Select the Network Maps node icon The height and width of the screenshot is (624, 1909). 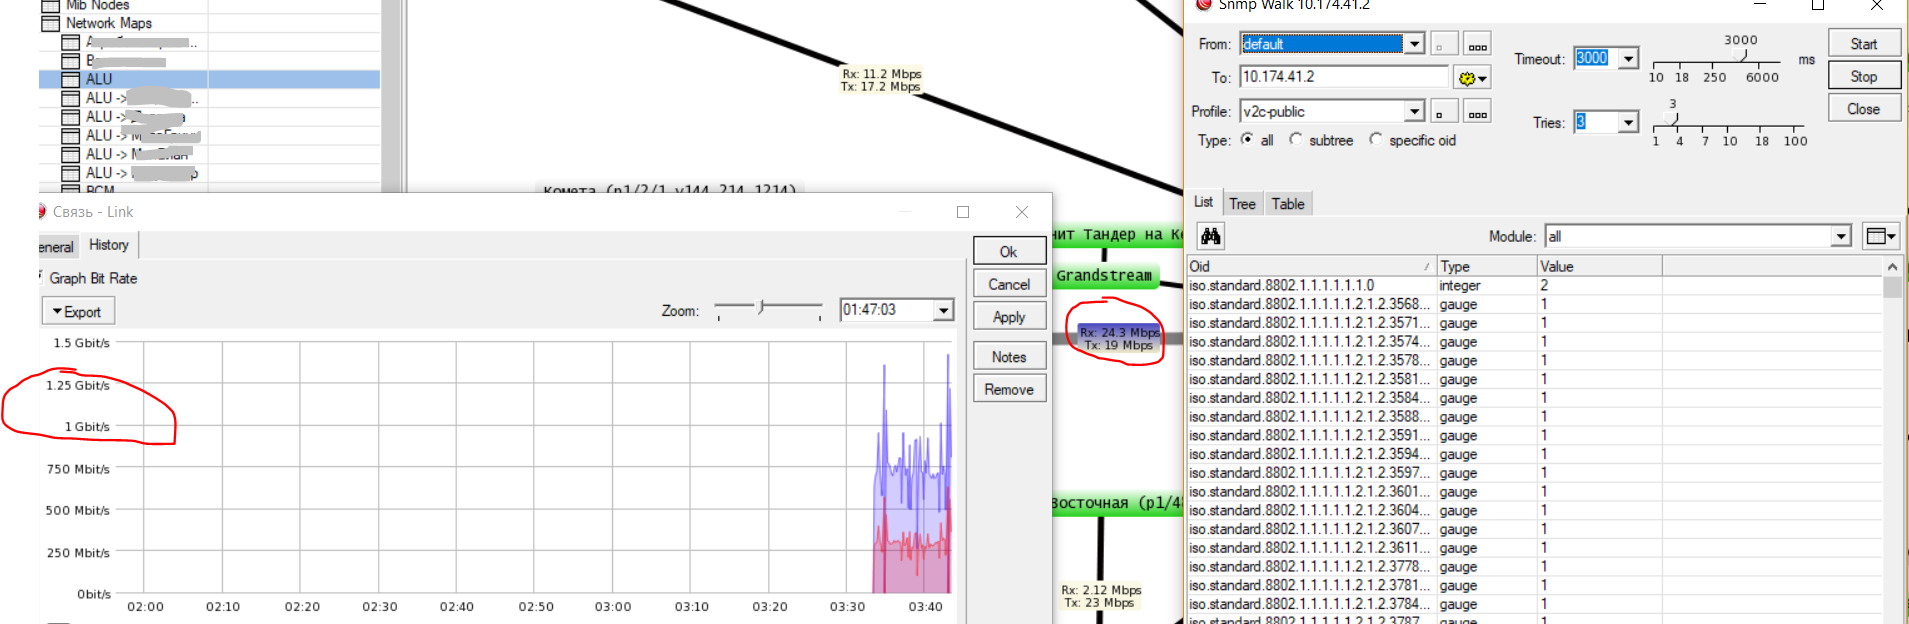[x=50, y=23]
